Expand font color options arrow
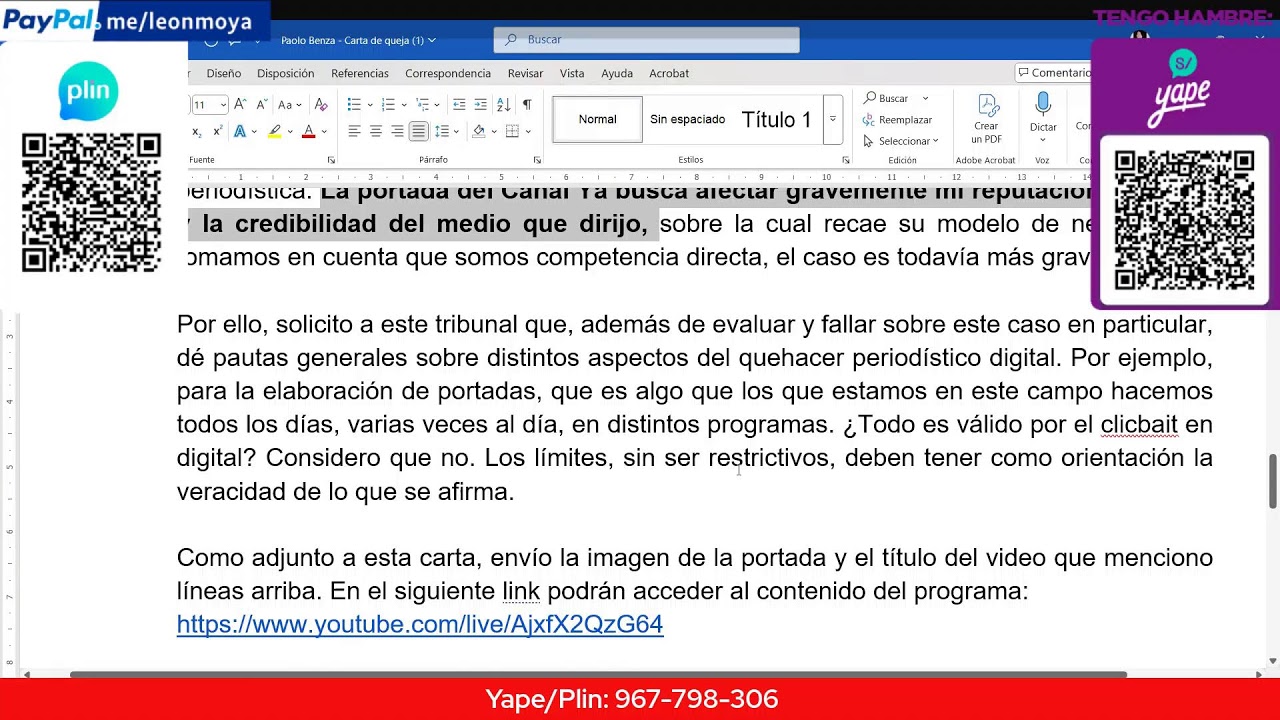This screenshot has width=1280, height=720. pyautogui.click(x=324, y=132)
